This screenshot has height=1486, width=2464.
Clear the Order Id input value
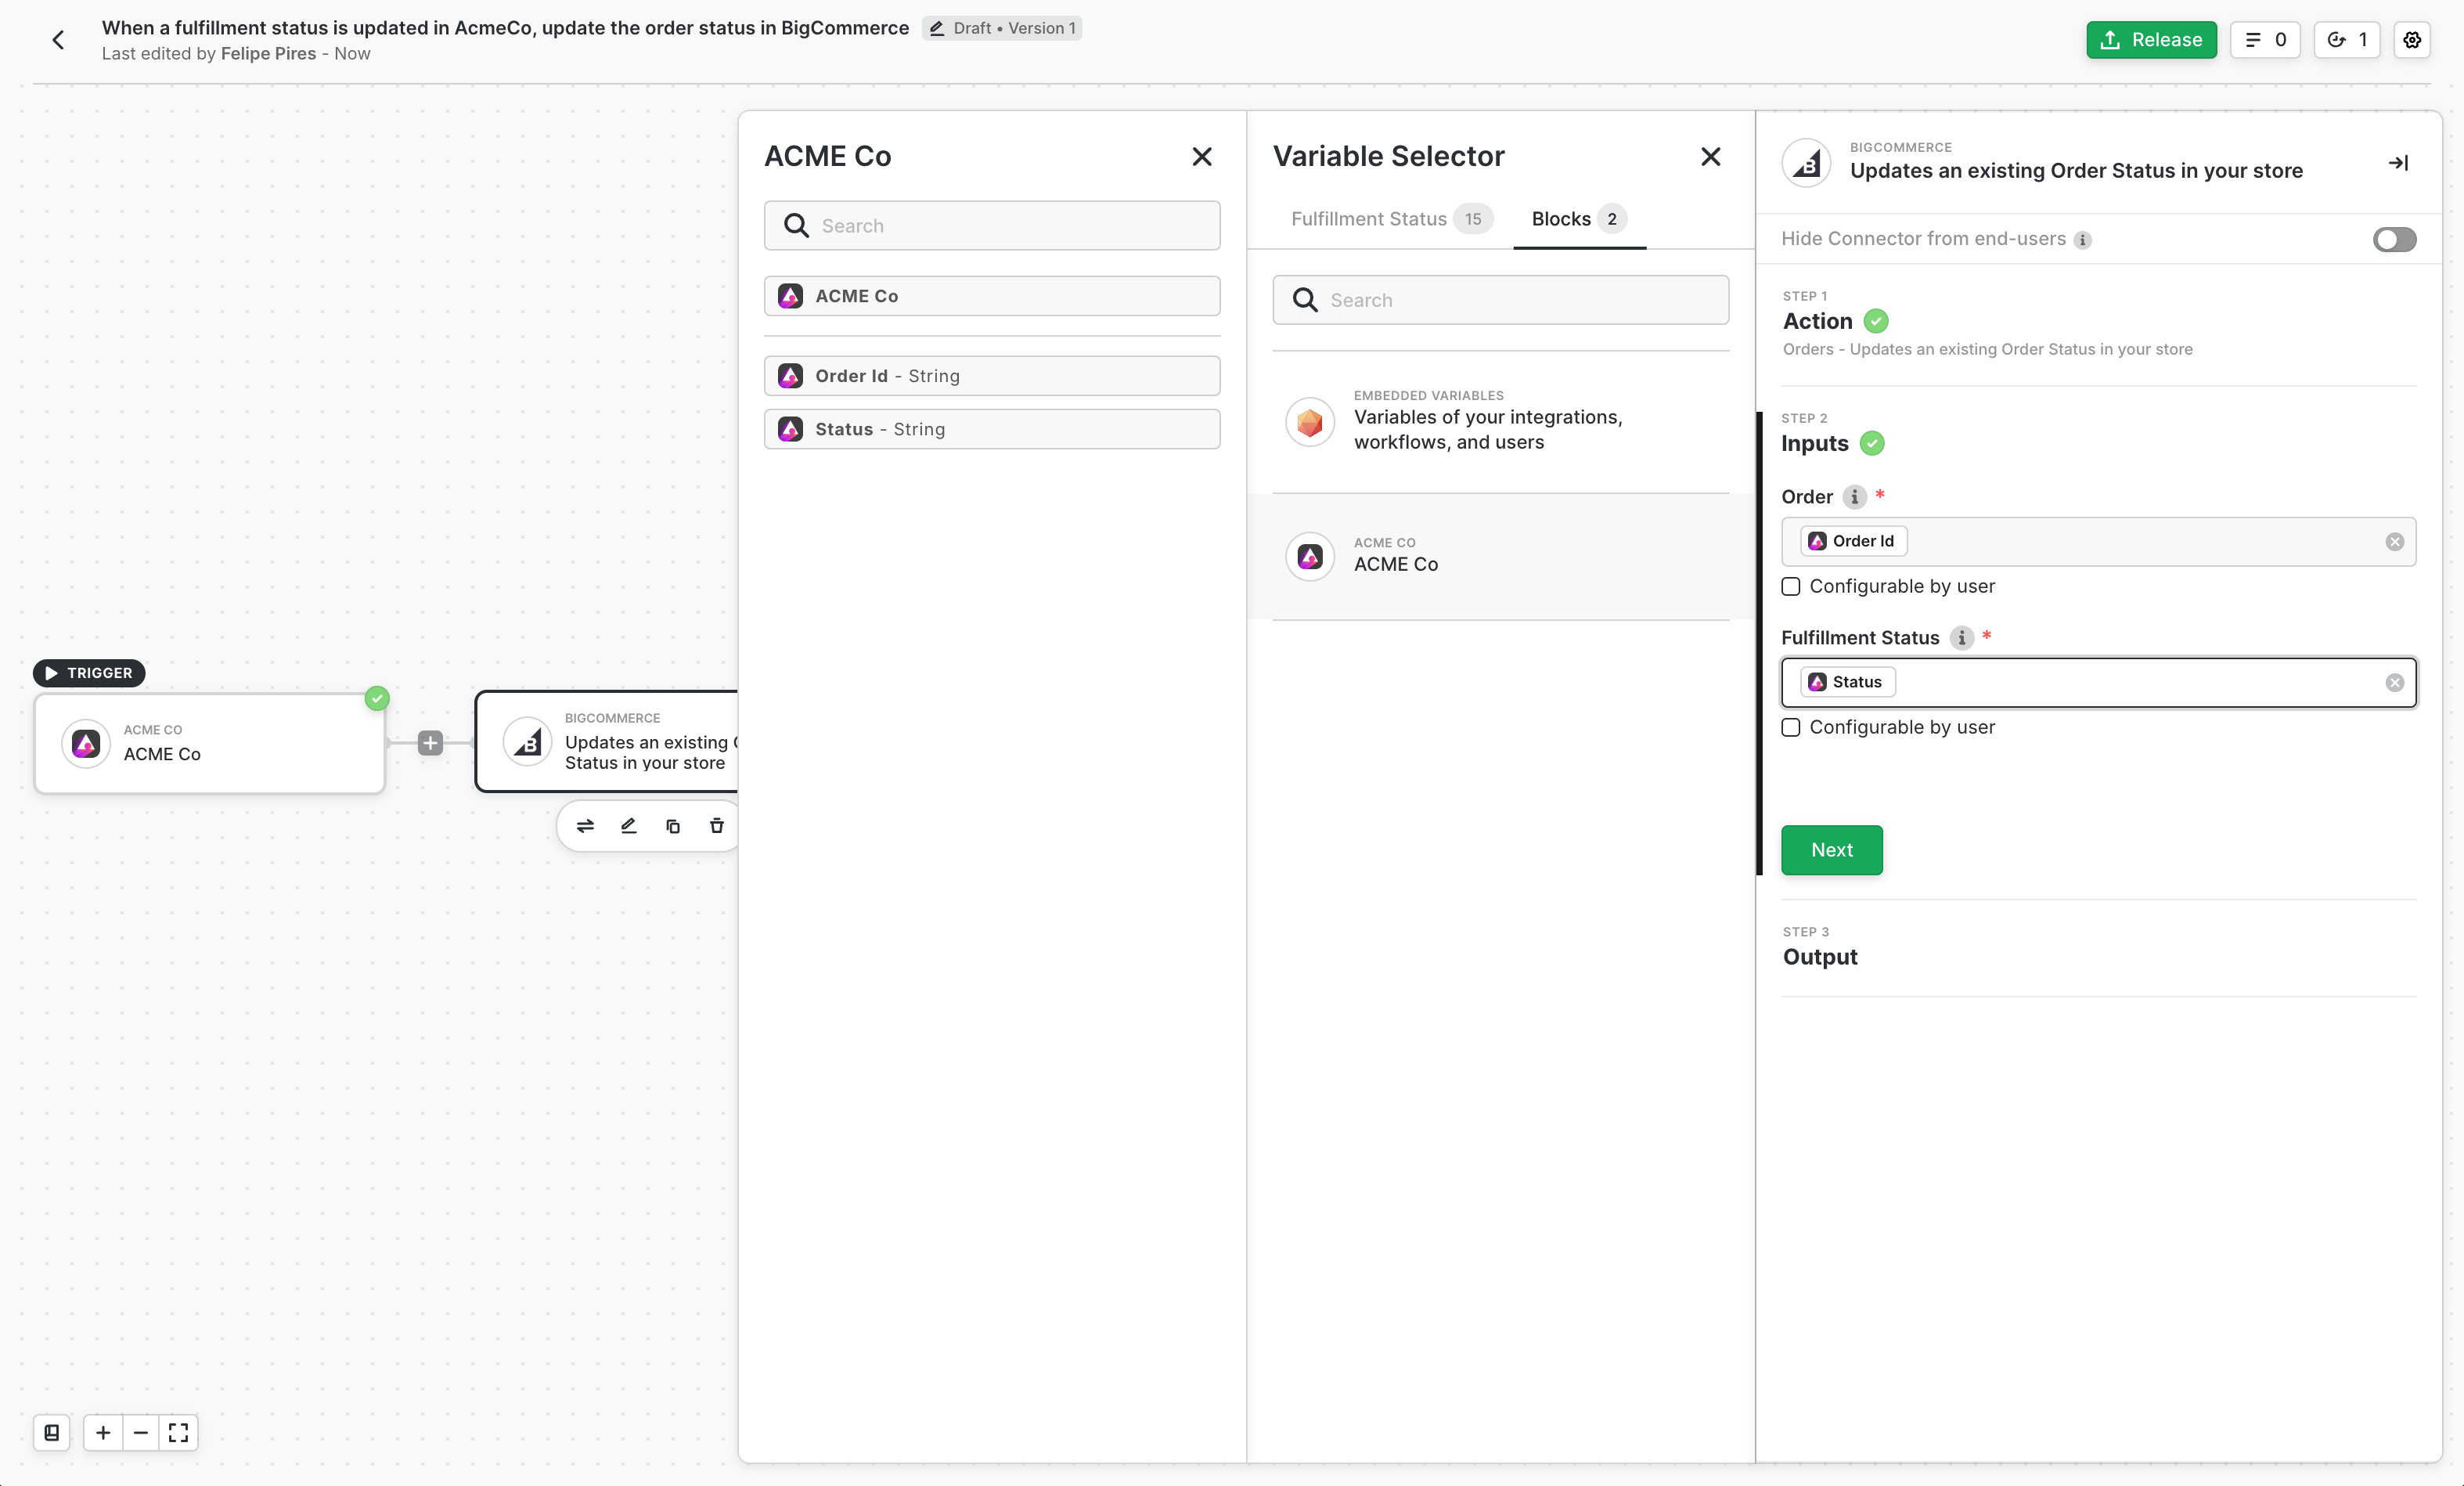tap(2394, 542)
